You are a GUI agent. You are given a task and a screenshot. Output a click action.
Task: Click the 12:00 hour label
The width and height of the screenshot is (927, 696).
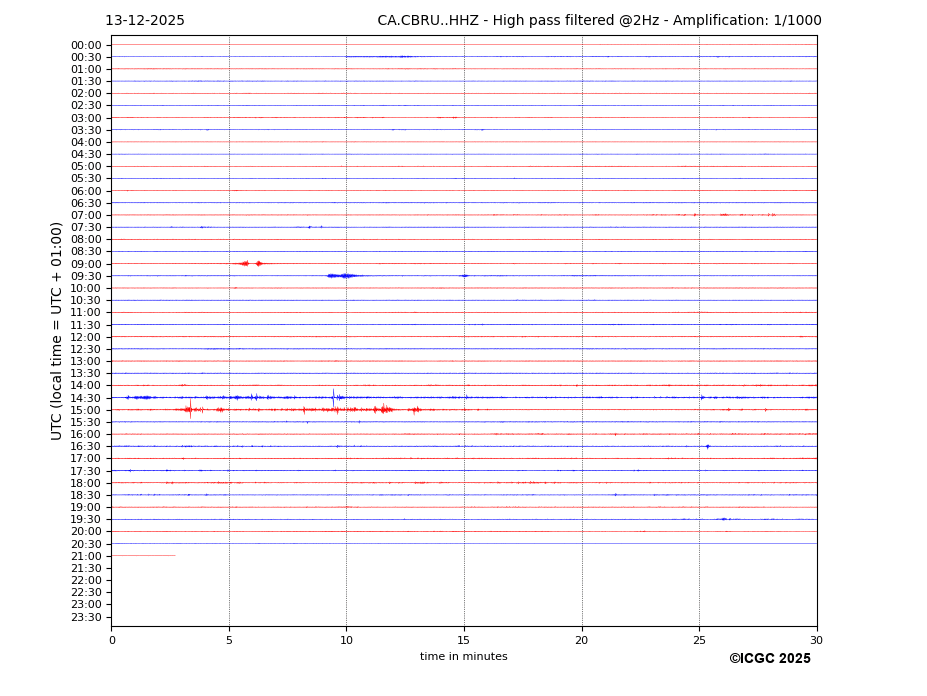click(x=86, y=337)
